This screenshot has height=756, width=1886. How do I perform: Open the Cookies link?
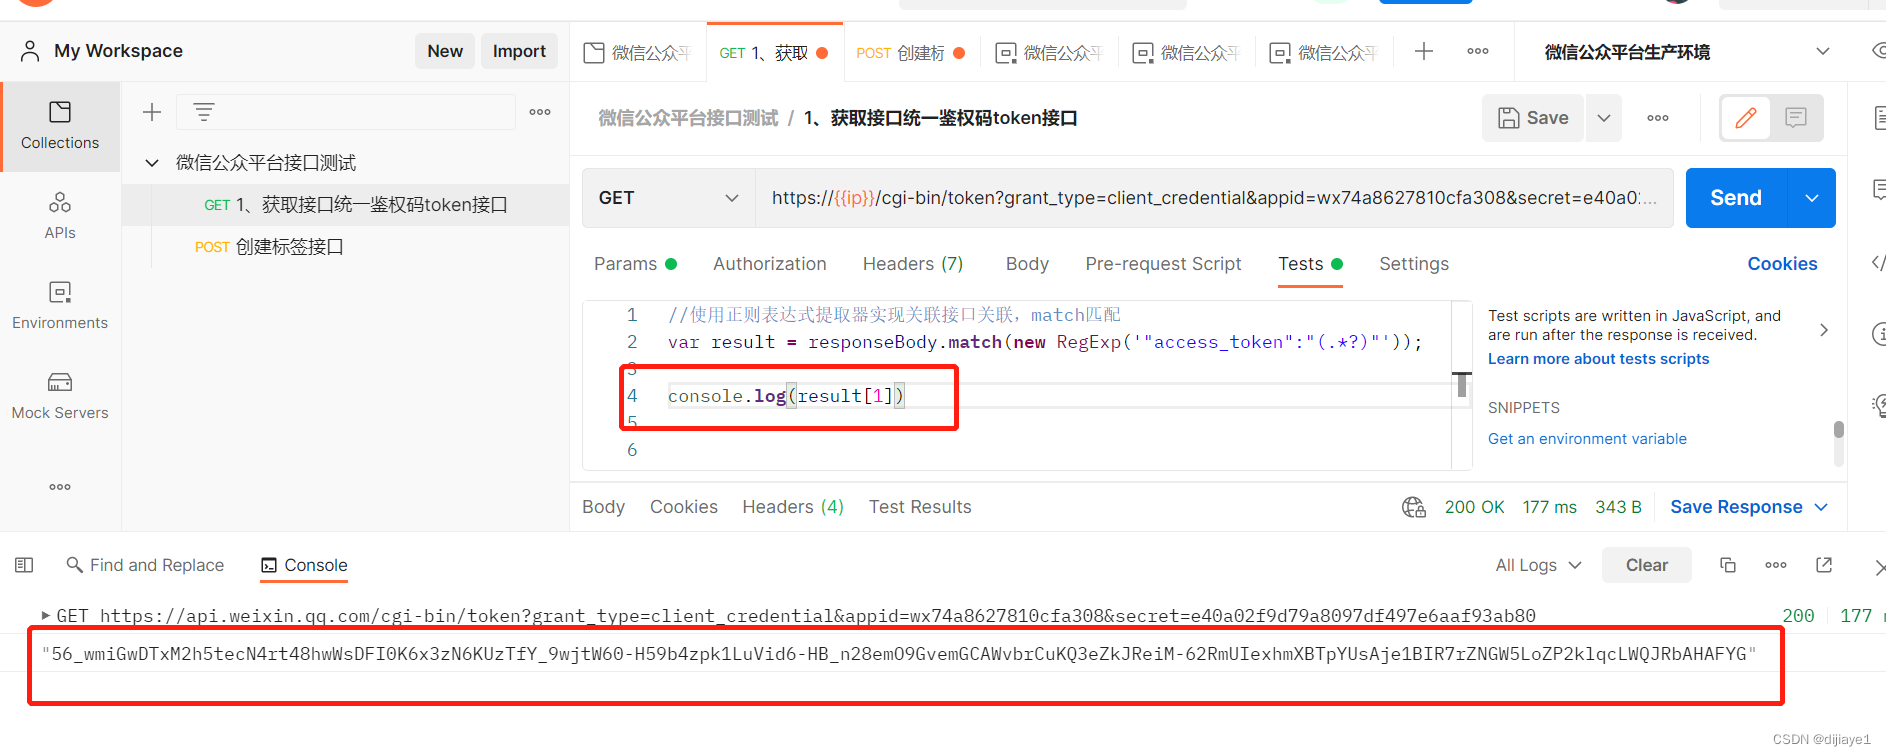1782,264
